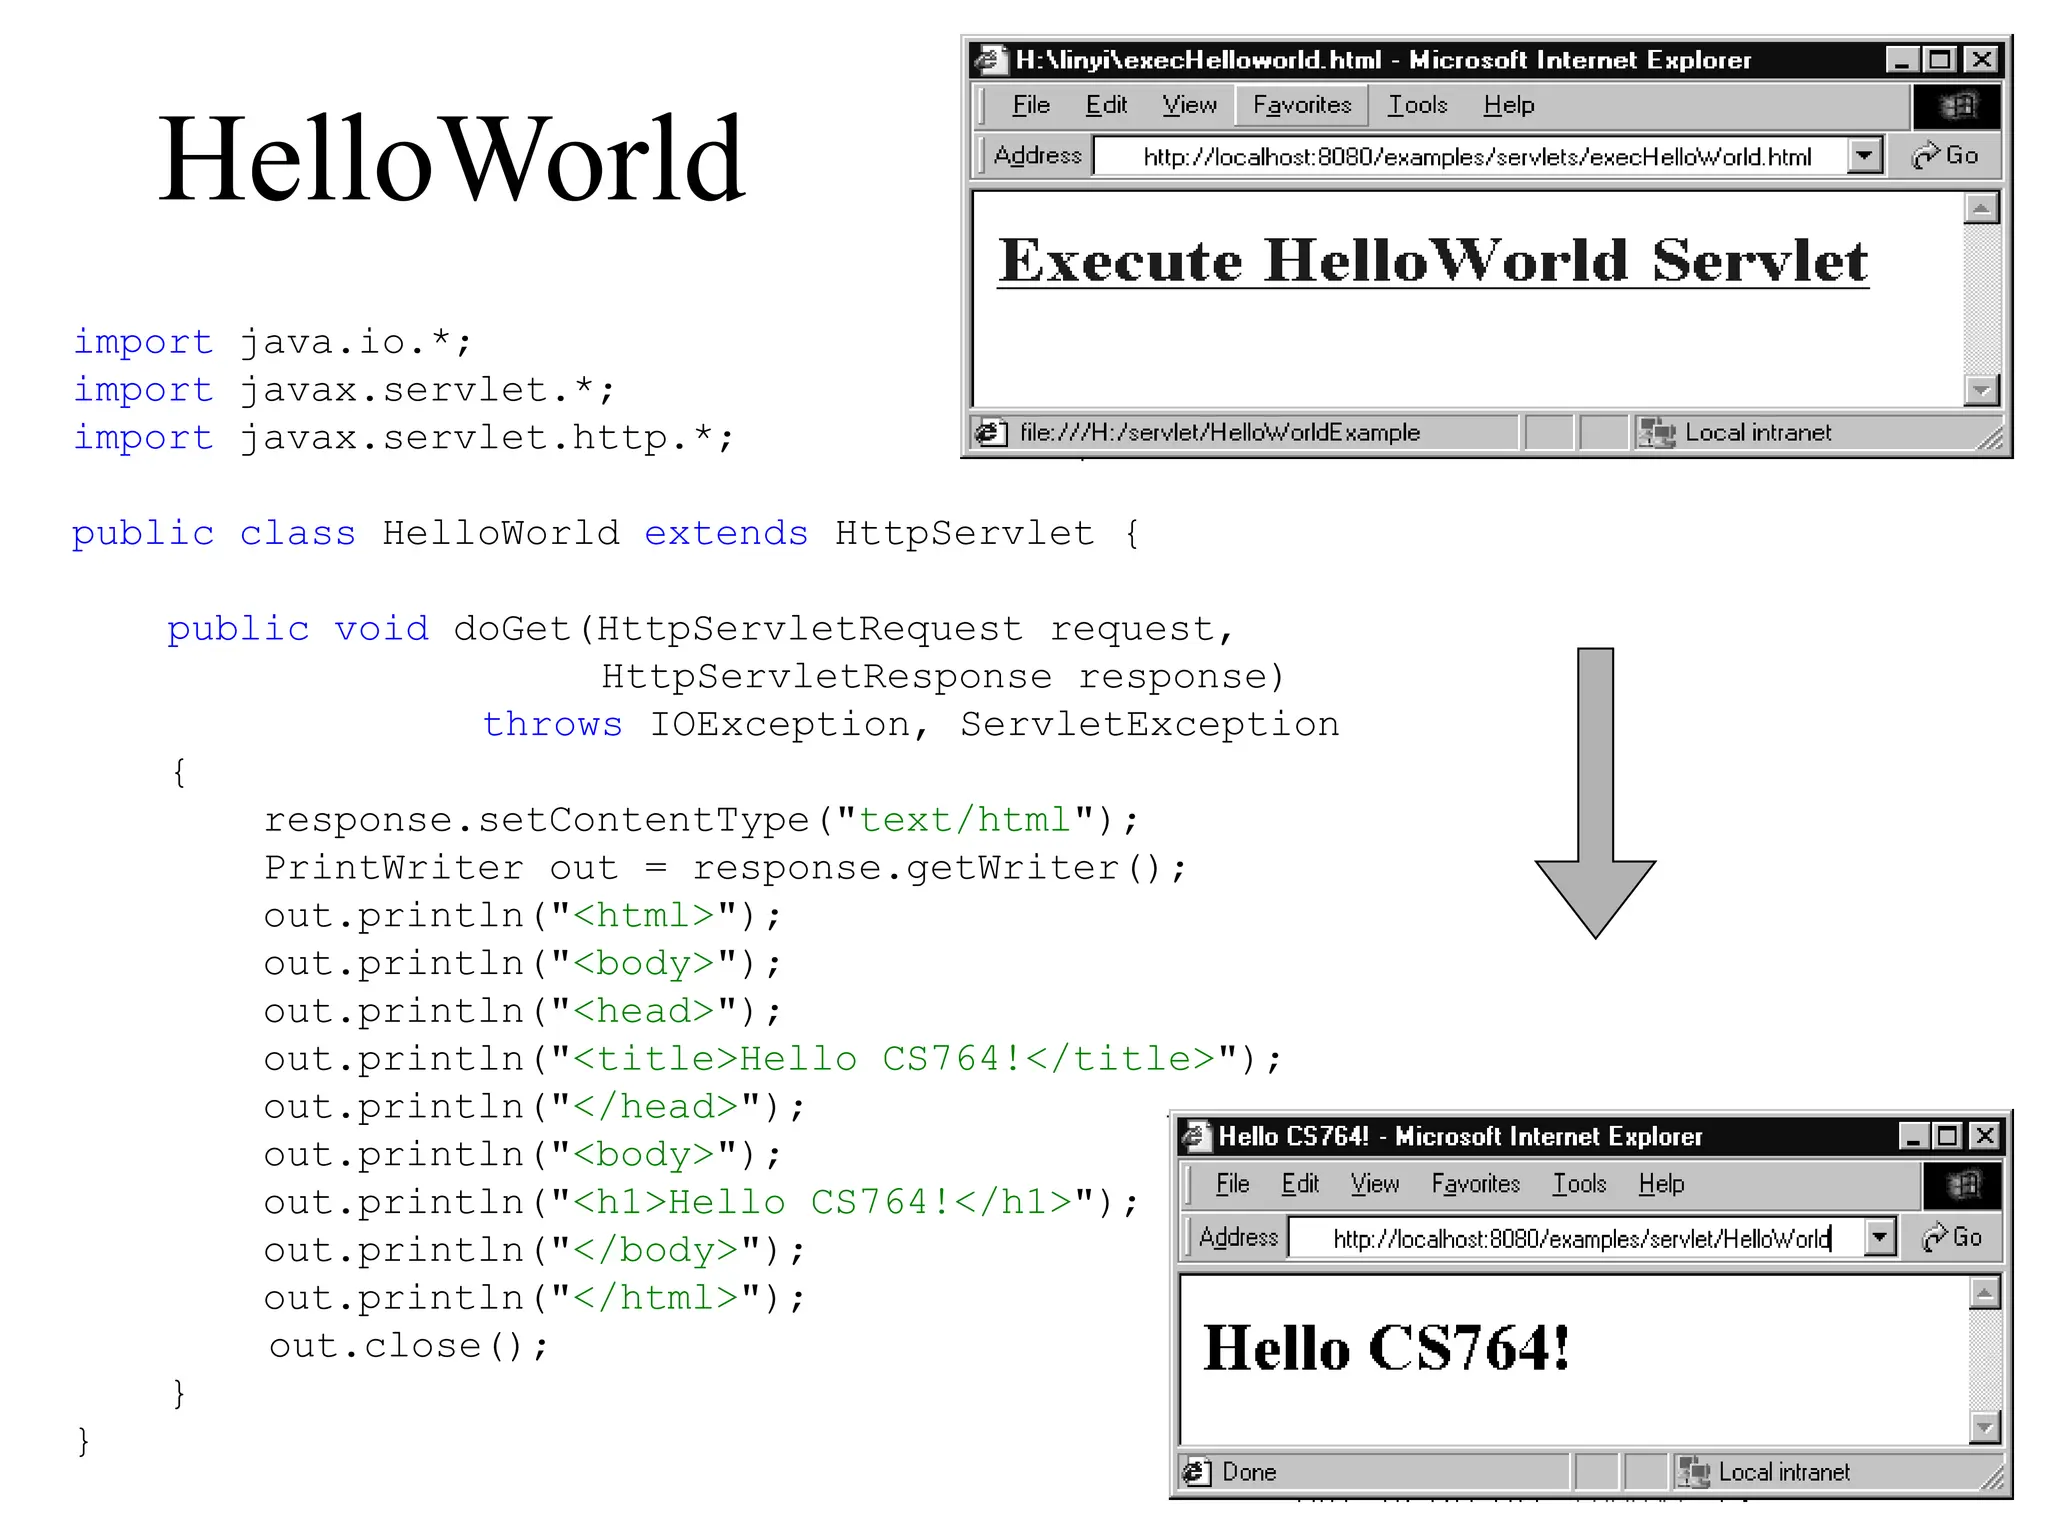Click the Go arrow icon in top browser

1926,156
